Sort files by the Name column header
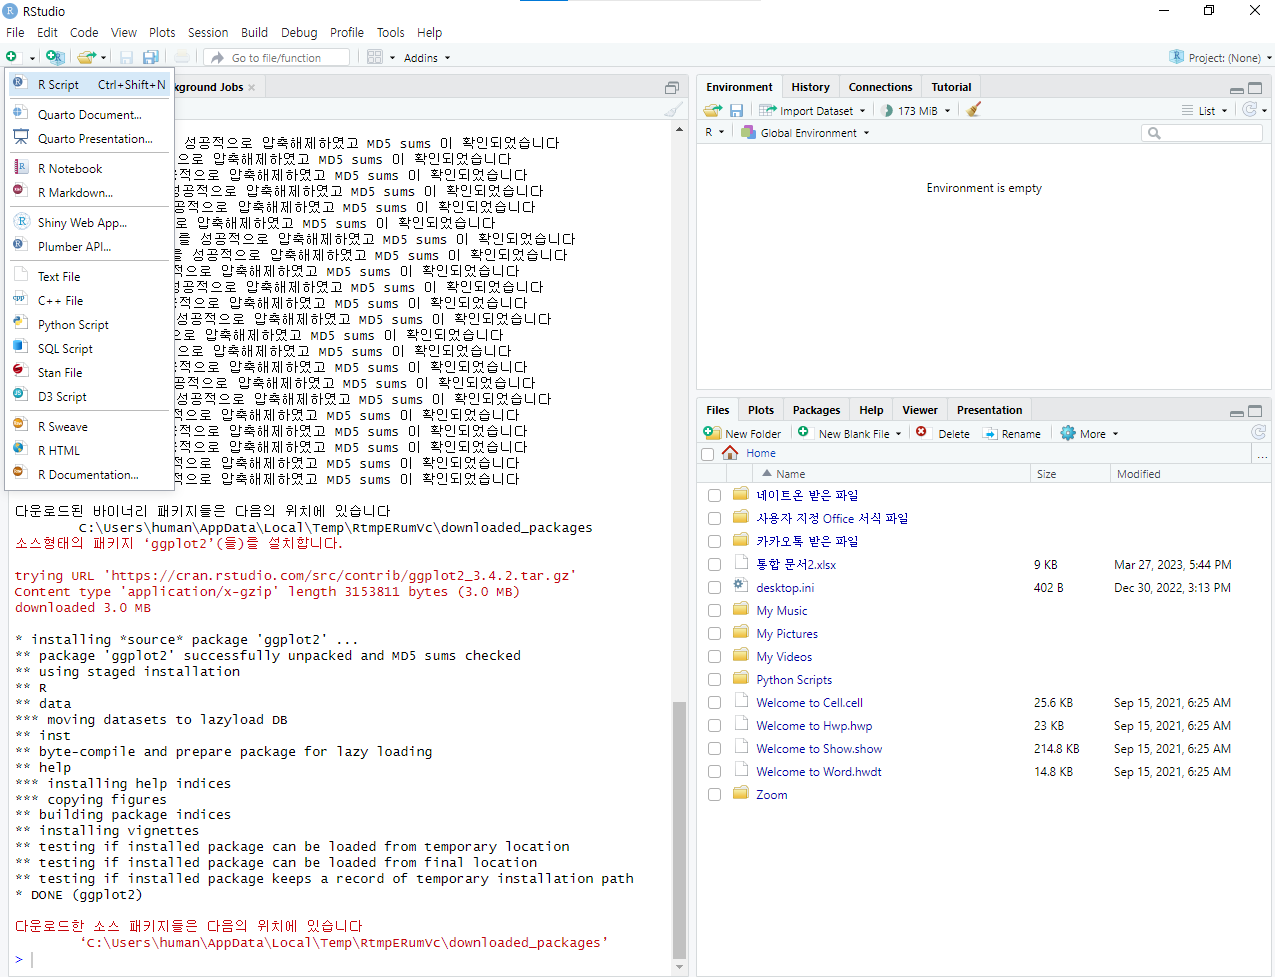 (790, 474)
